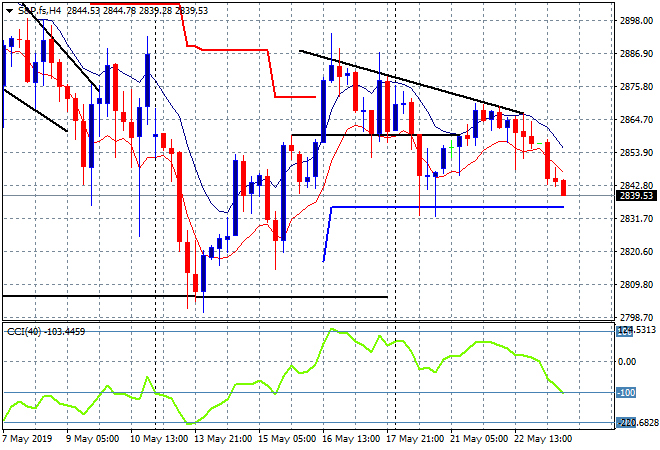The width and height of the screenshot is (660, 450).
Task: Click the 2898.00 price axis label
Action: [x=636, y=21]
